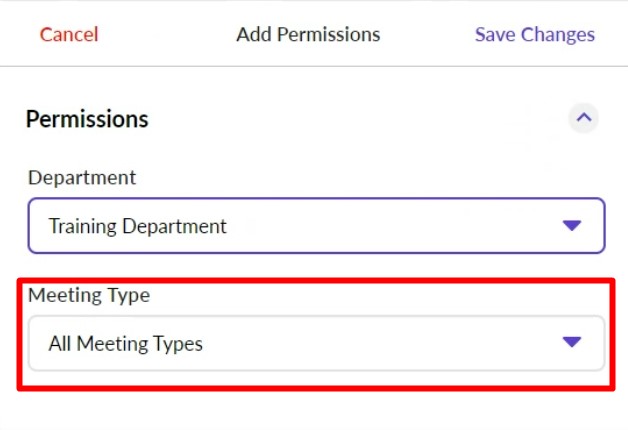Open the Meeting Type combo box

pos(316,343)
